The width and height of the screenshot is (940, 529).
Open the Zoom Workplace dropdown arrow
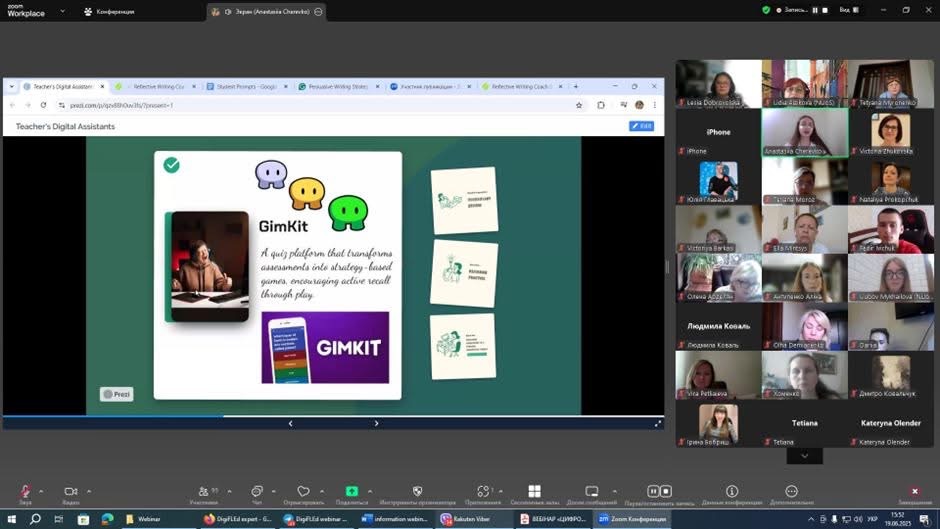[62, 11]
